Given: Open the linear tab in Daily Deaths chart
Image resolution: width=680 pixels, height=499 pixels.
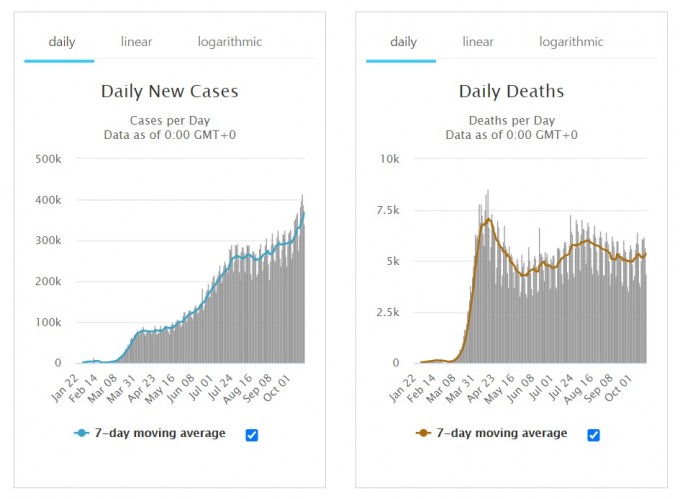Looking at the screenshot, I should (478, 42).
